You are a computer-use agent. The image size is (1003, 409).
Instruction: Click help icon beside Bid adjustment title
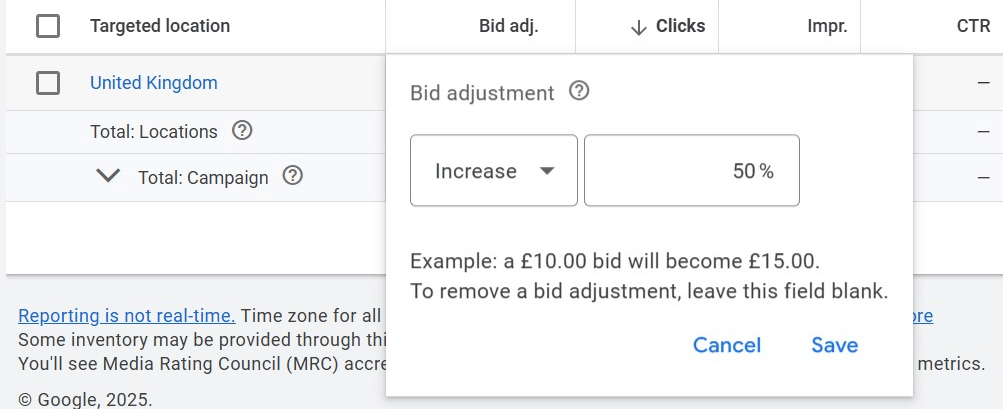[578, 92]
